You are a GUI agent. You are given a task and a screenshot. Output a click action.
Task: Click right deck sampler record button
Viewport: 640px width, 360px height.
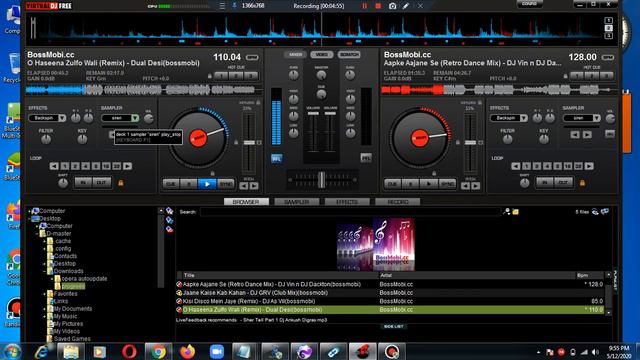click(x=610, y=134)
